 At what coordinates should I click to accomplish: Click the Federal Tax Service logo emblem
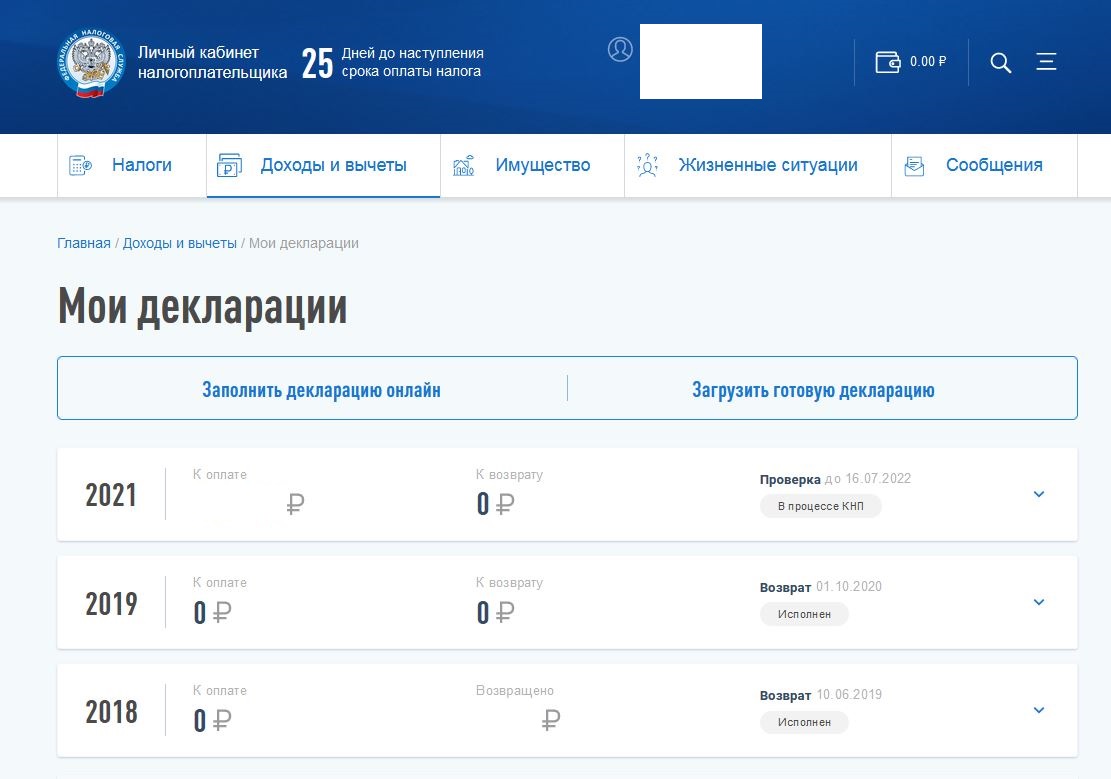(91, 63)
